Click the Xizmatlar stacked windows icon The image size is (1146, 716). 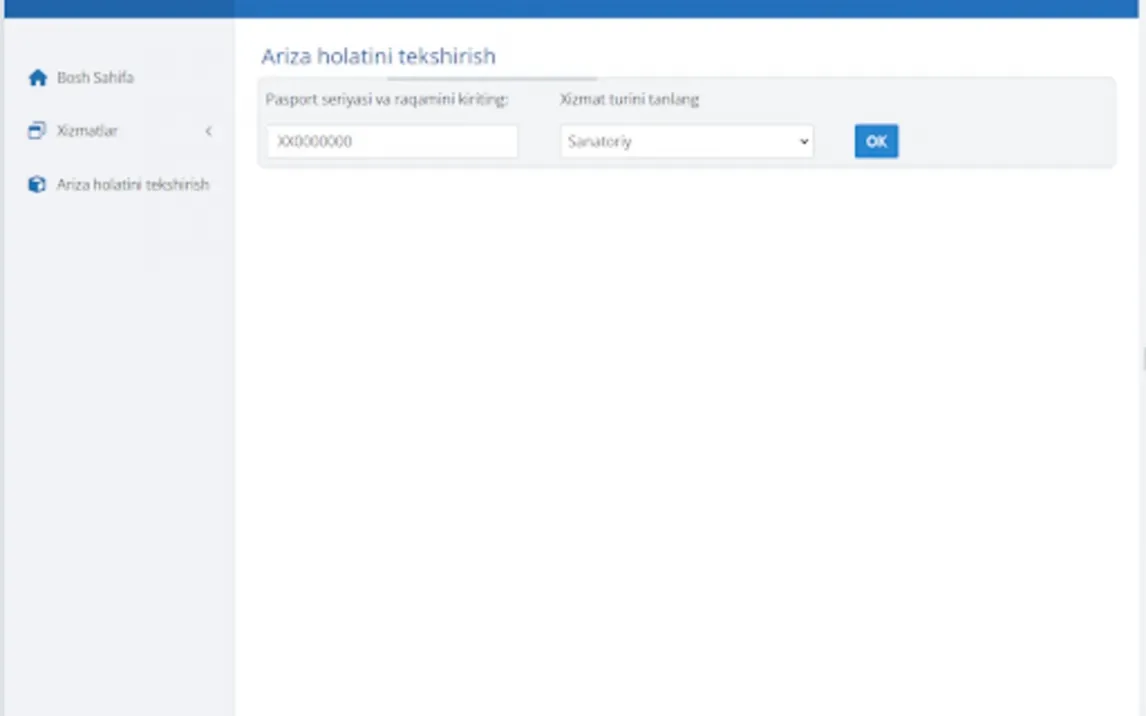point(37,131)
